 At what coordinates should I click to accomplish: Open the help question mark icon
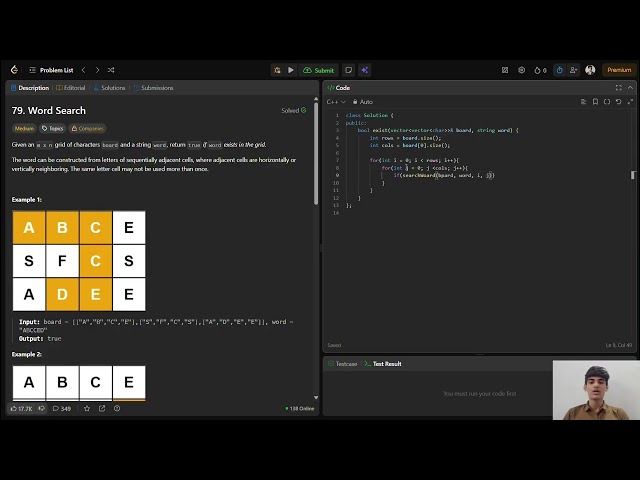pos(117,409)
